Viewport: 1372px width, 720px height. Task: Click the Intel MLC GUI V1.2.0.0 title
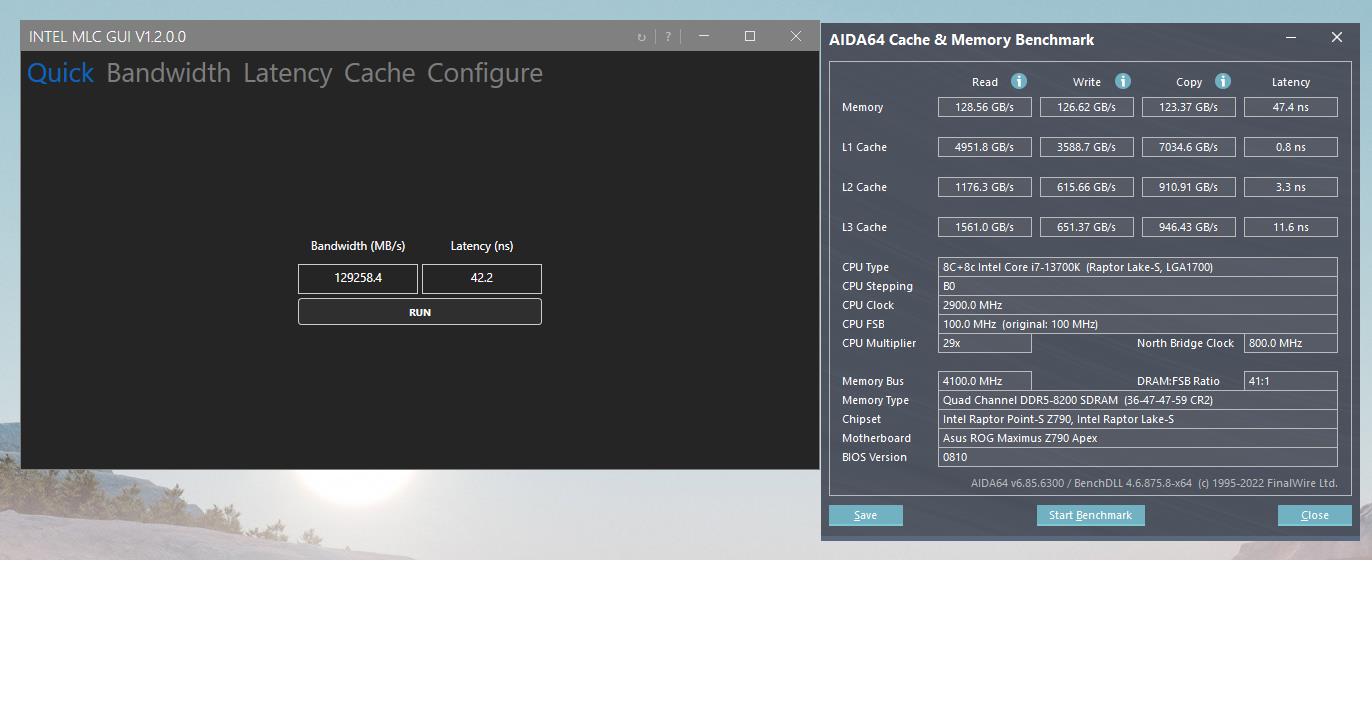coord(107,37)
